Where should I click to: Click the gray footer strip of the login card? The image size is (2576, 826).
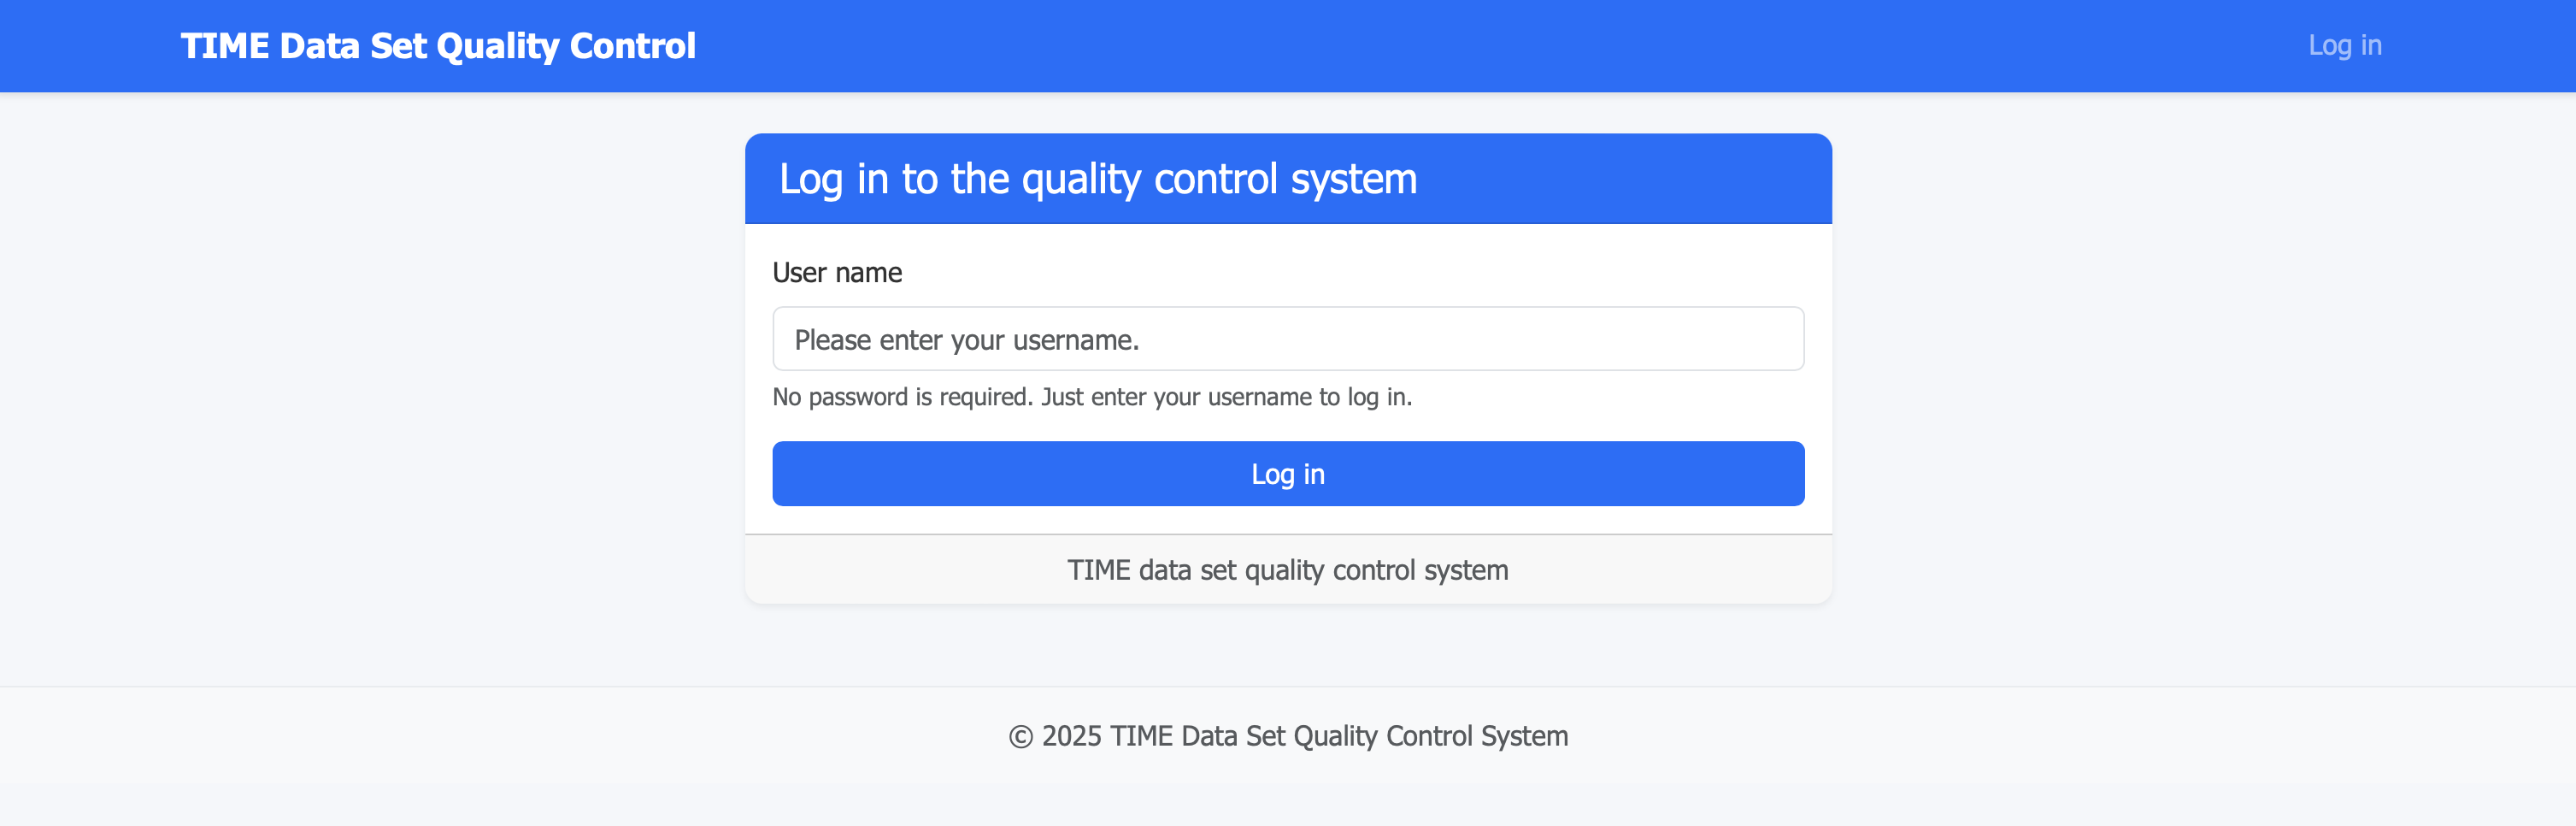point(1287,570)
